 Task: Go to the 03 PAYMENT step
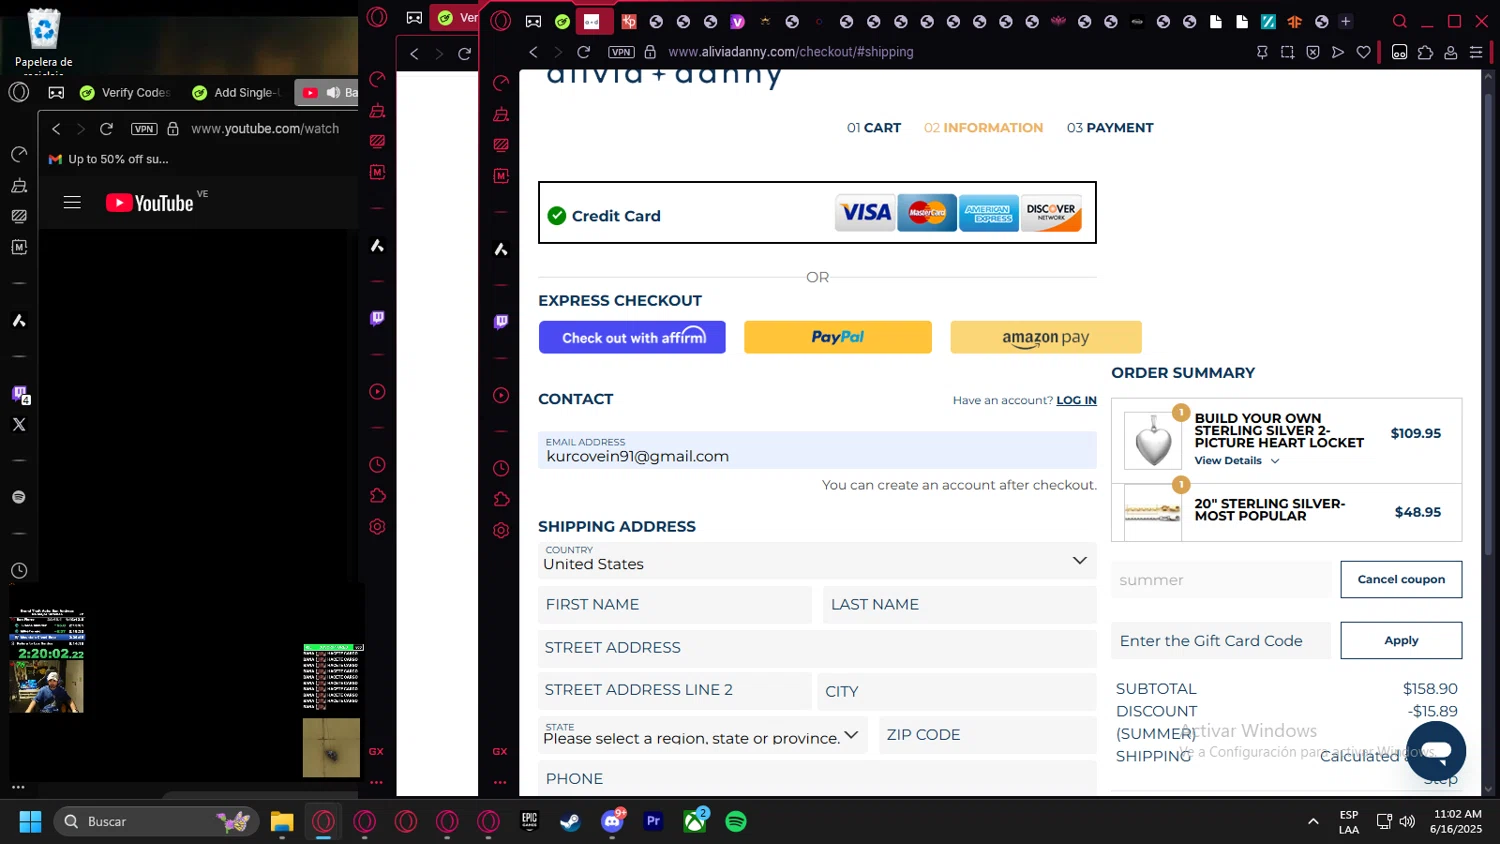(x=1110, y=128)
